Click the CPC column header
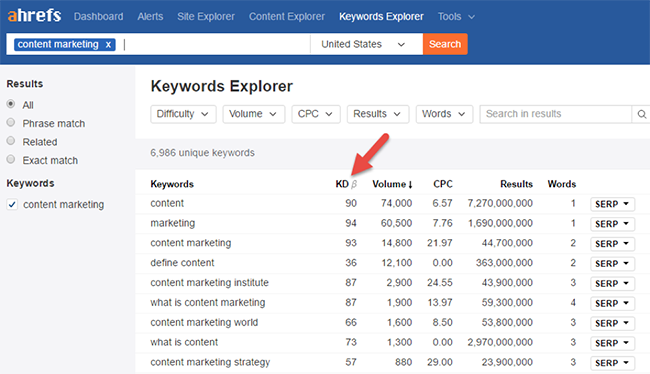This screenshot has width=650, height=374. pos(443,184)
